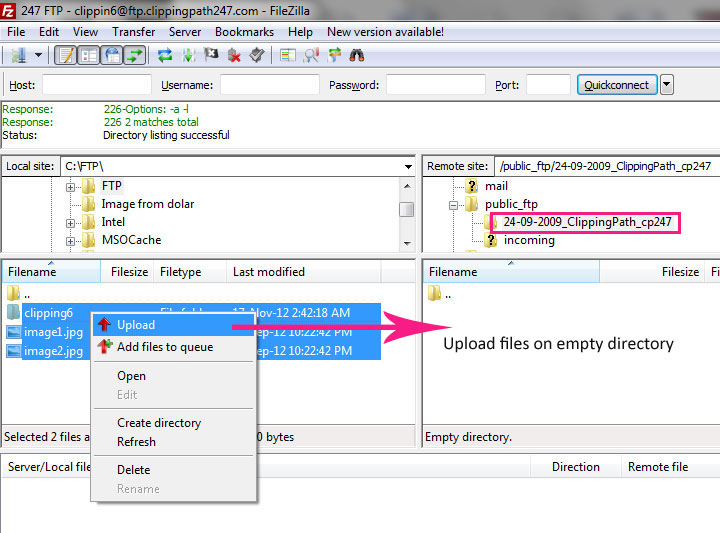
Task: Open the Site Manager icon
Action: tap(18, 56)
